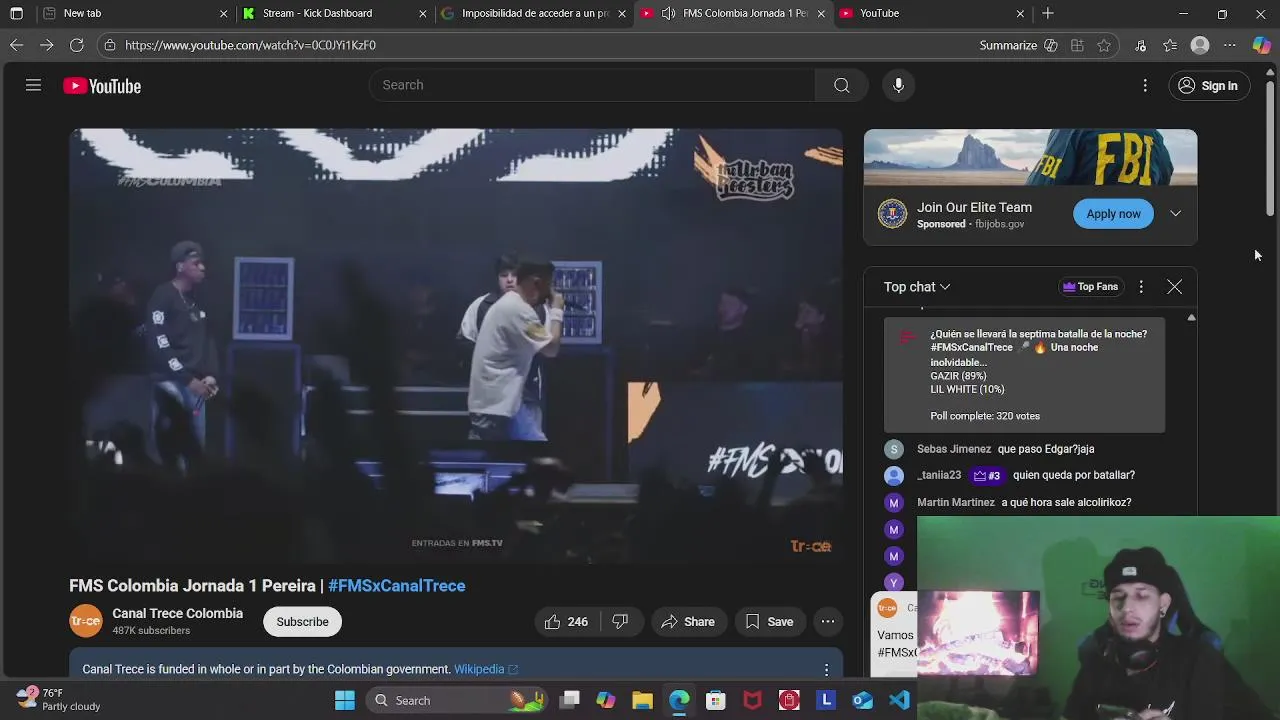Close the FMS Colombia Jornada 1 tab
The height and width of the screenshot is (720, 1280).
[x=821, y=13]
